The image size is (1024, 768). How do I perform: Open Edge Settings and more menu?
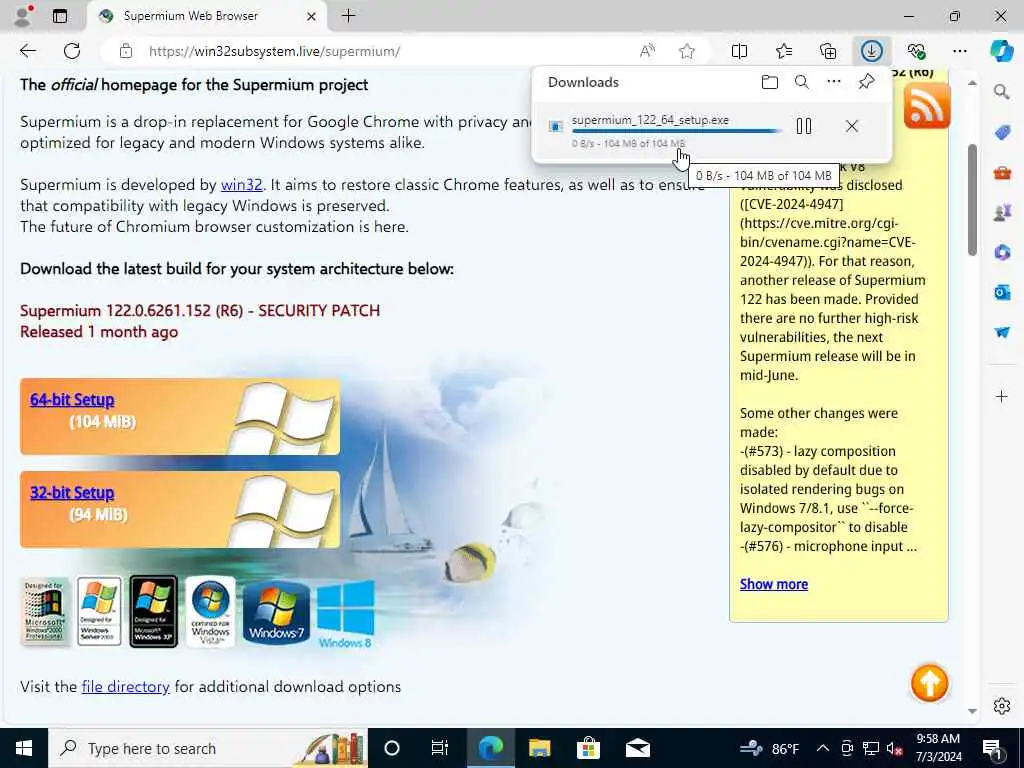point(959,51)
